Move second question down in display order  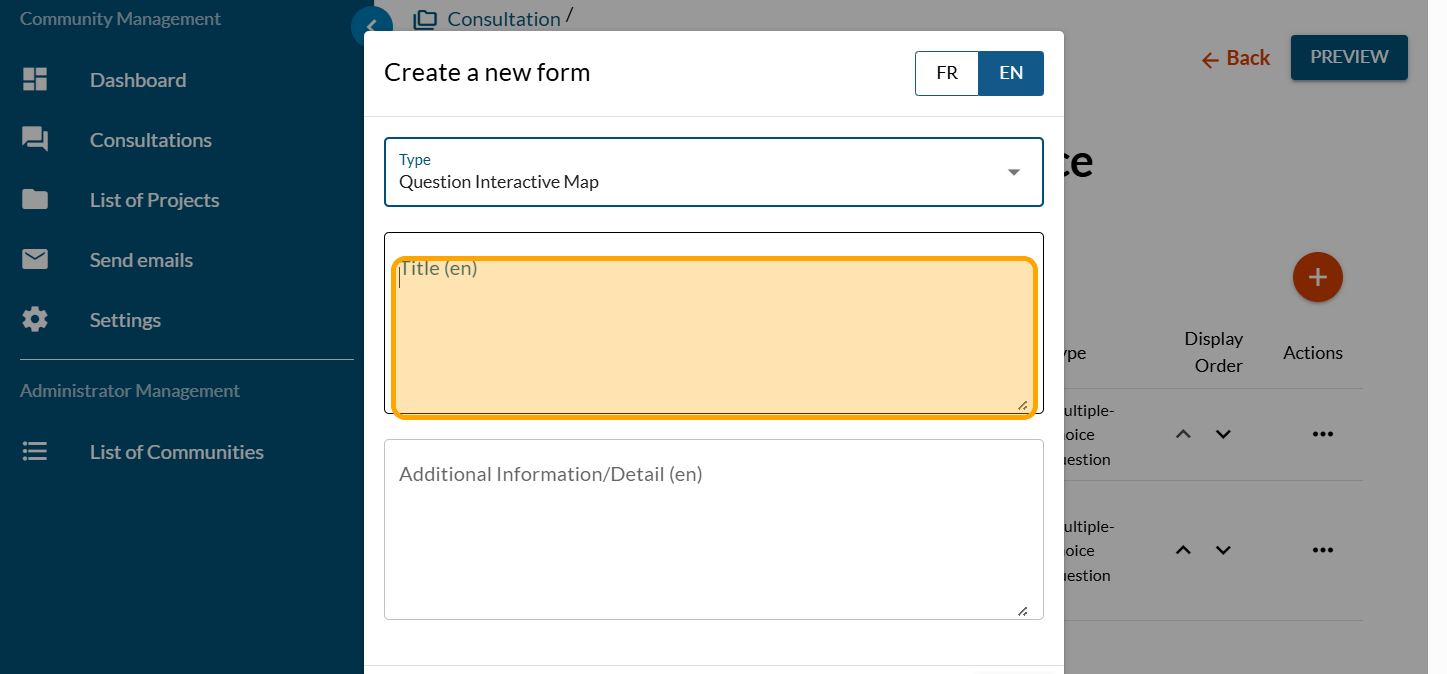click(1222, 550)
